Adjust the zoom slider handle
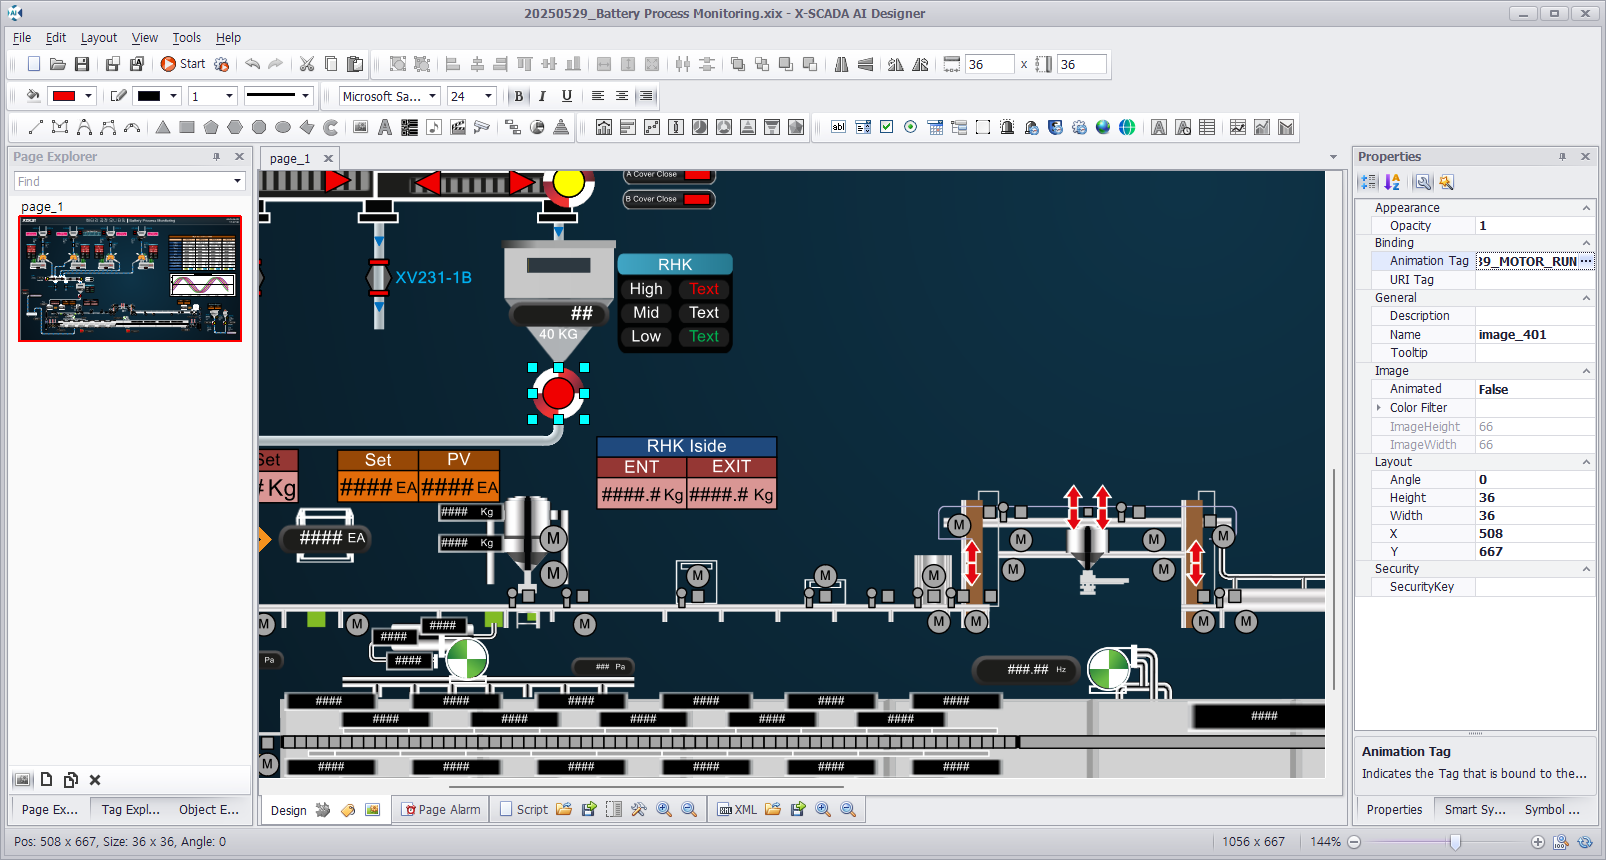Screen dimensions: 1606x860 1456,842
